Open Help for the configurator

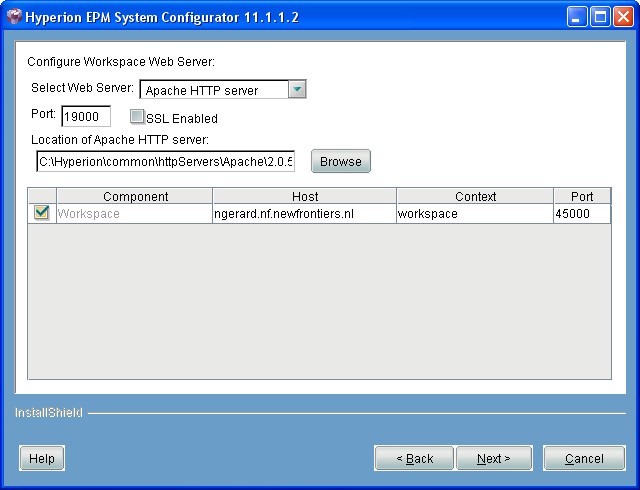tap(42, 458)
